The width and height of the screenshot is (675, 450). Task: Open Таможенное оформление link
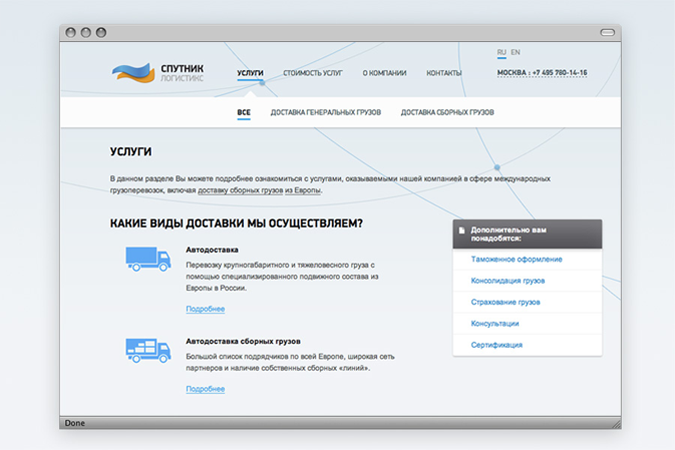[516, 259]
